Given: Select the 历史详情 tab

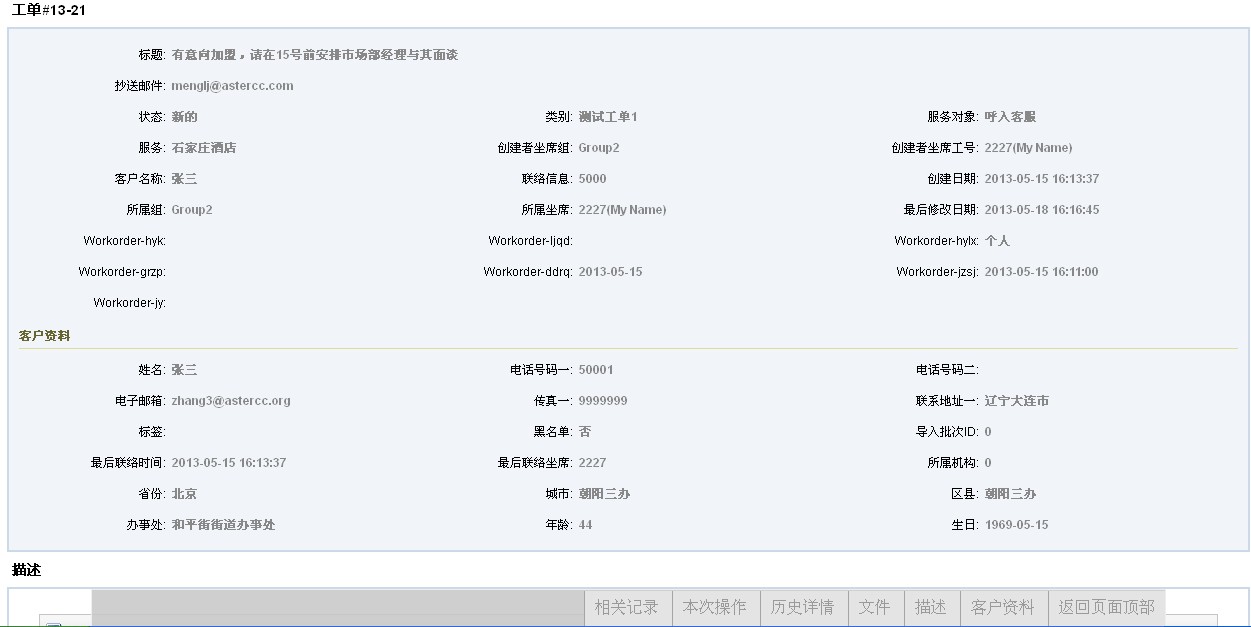Looking at the screenshot, I should pos(802,607).
